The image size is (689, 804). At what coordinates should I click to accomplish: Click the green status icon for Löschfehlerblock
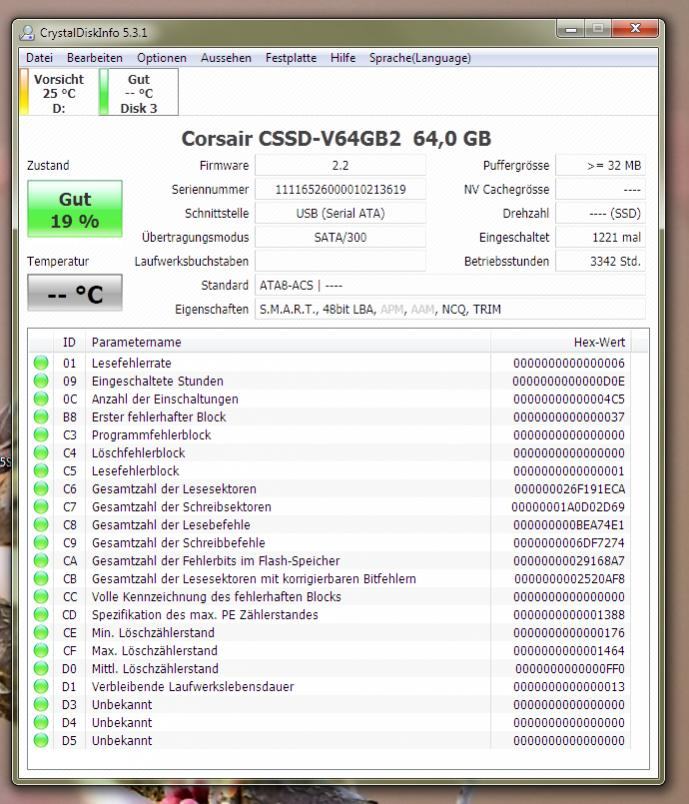41,453
